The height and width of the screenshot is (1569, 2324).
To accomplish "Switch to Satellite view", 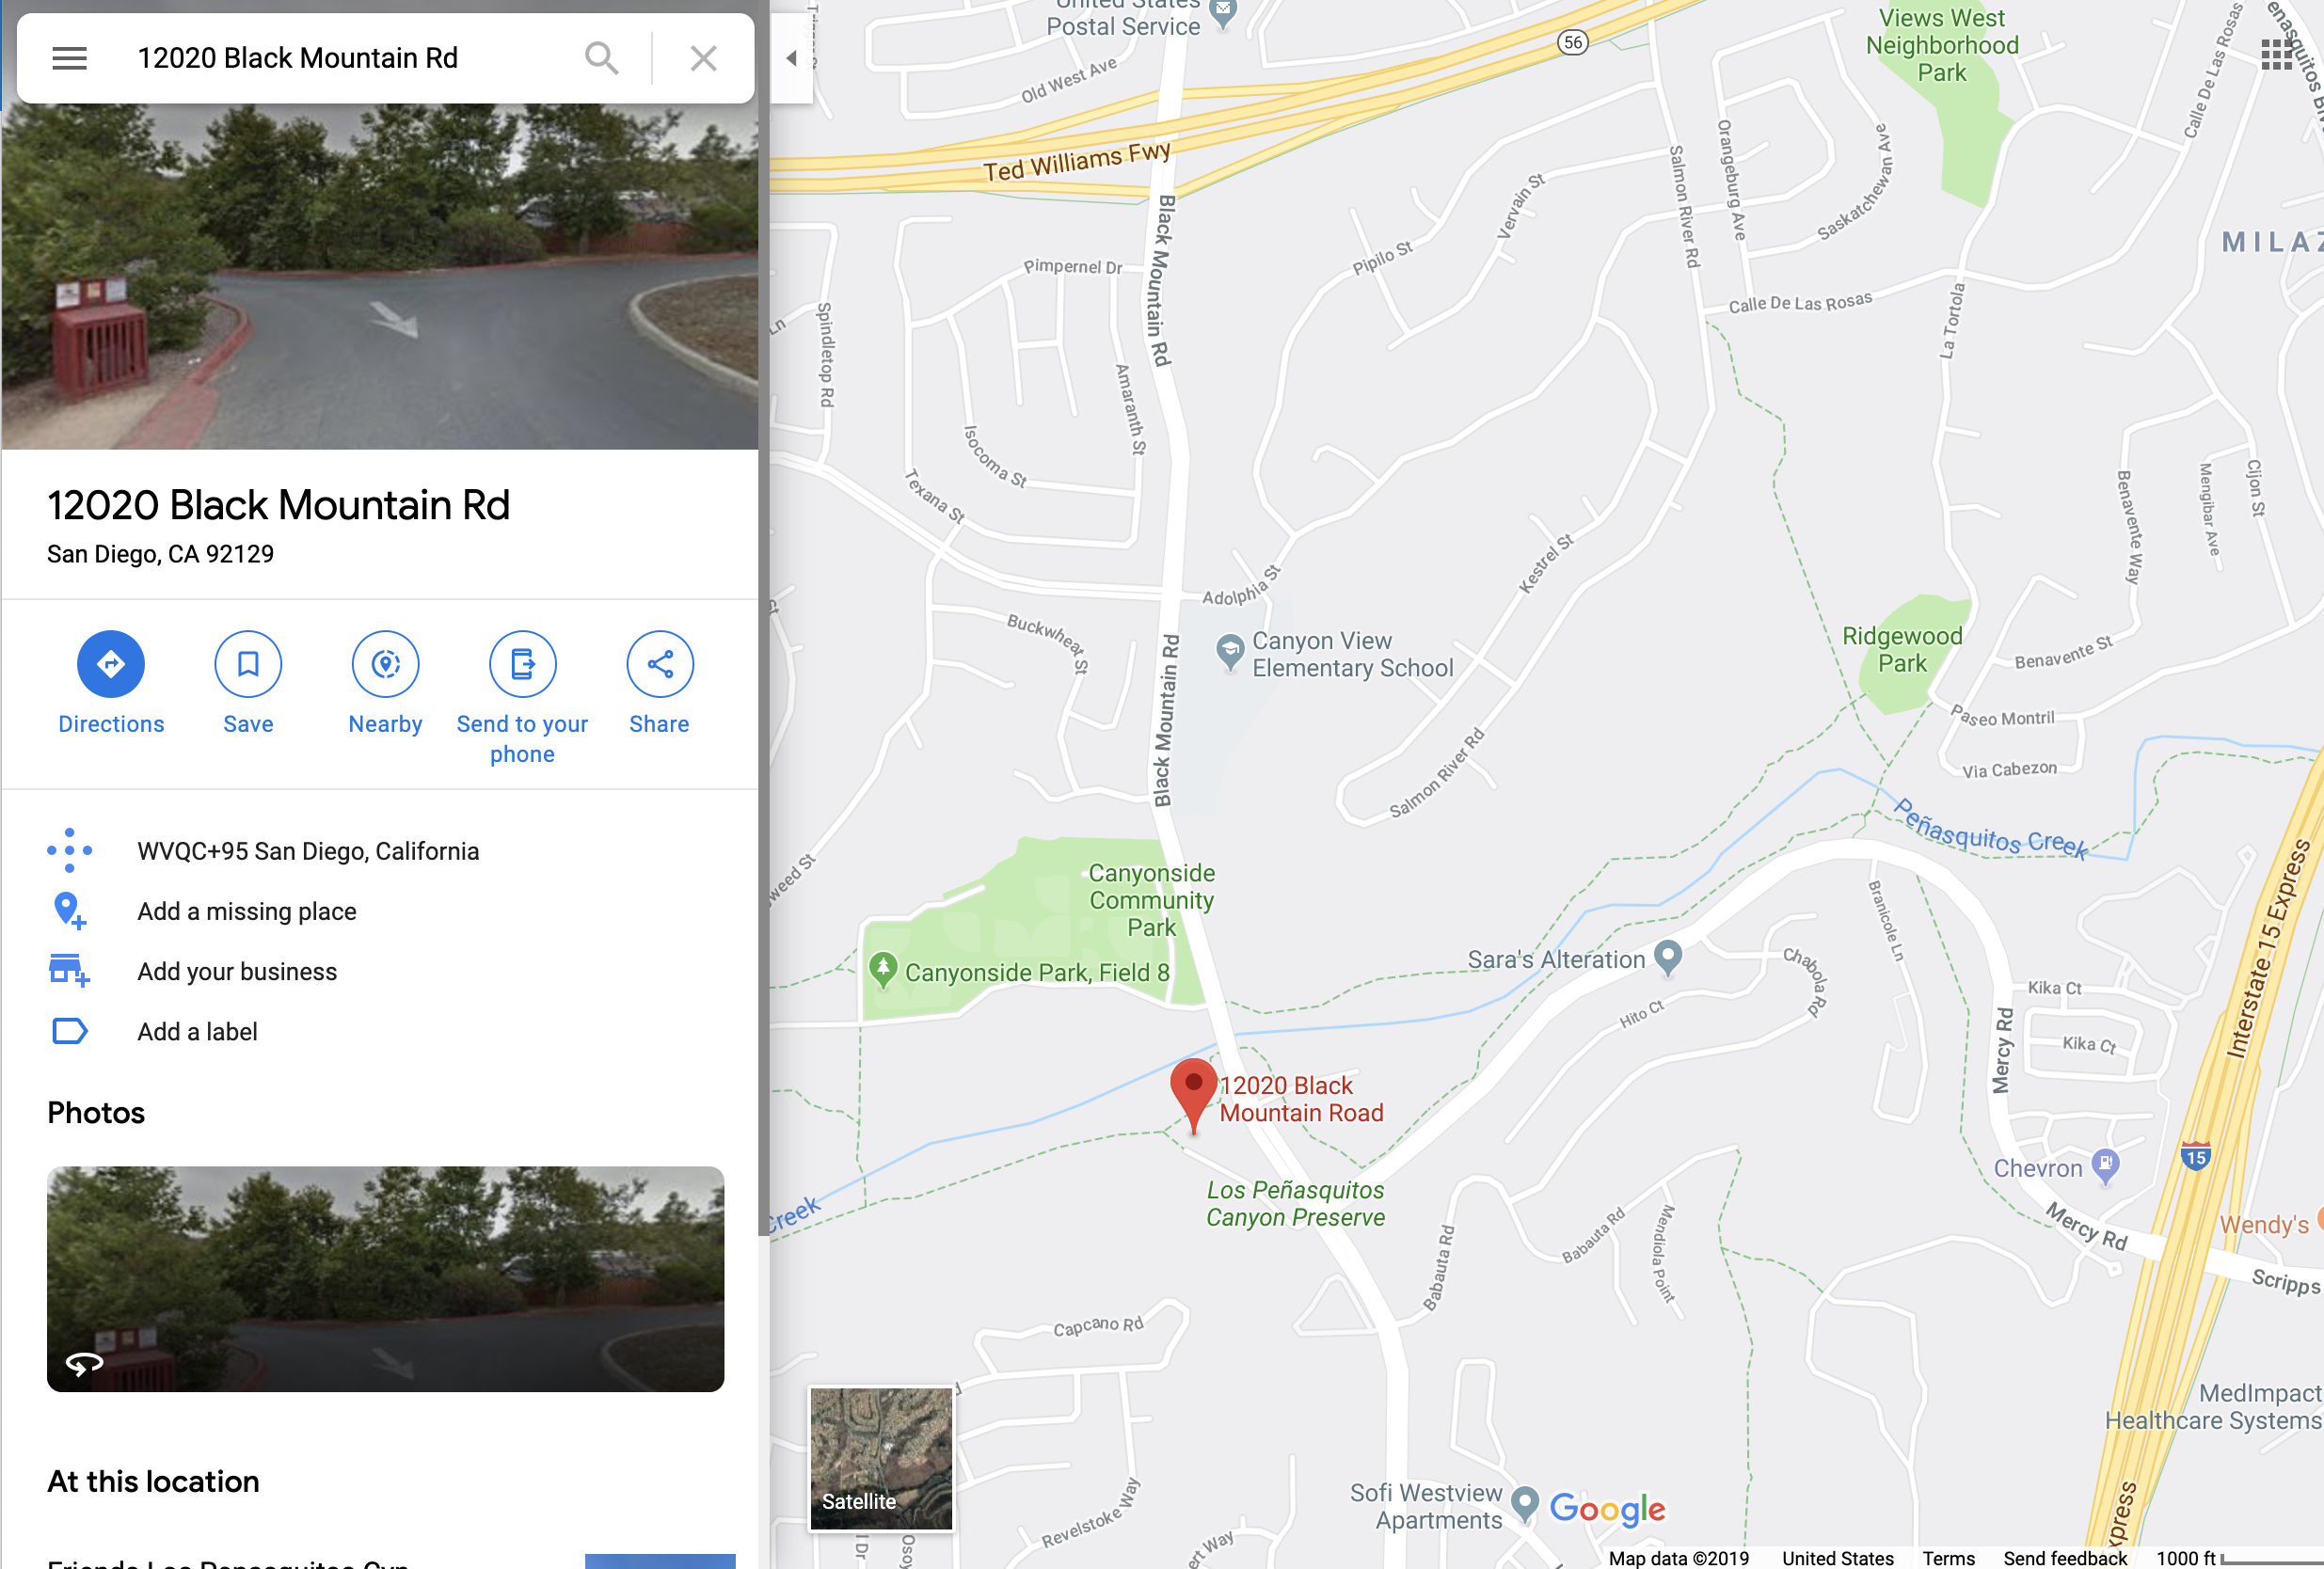I will pyautogui.click(x=880, y=1458).
